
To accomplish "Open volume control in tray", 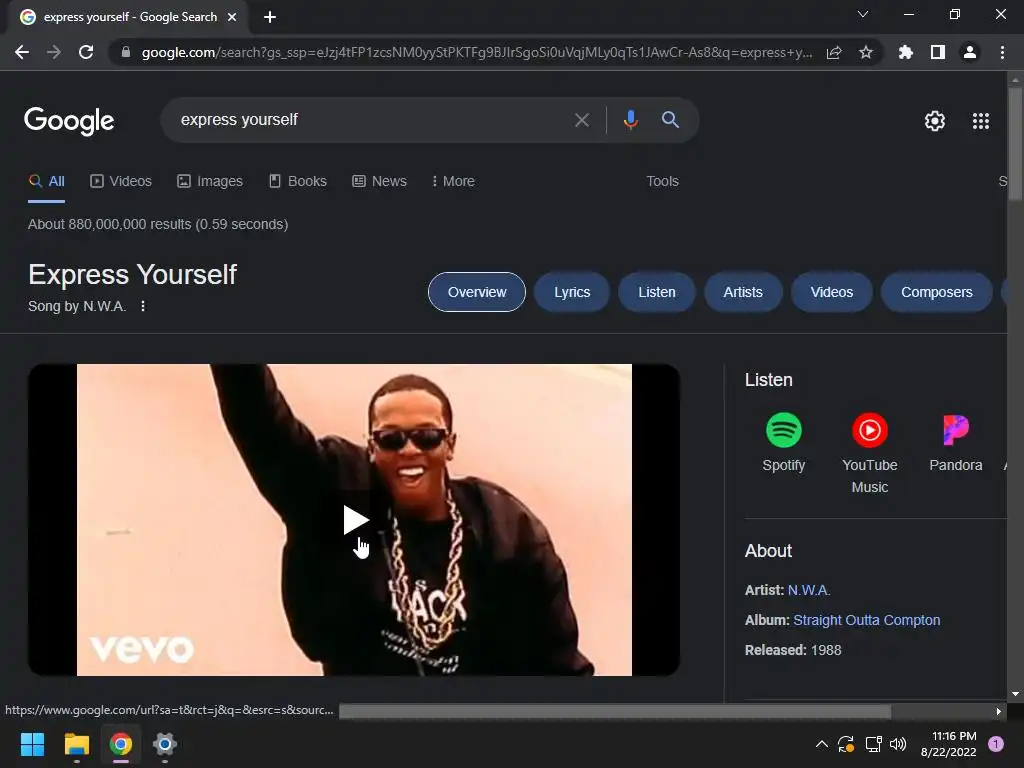I will (x=899, y=744).
